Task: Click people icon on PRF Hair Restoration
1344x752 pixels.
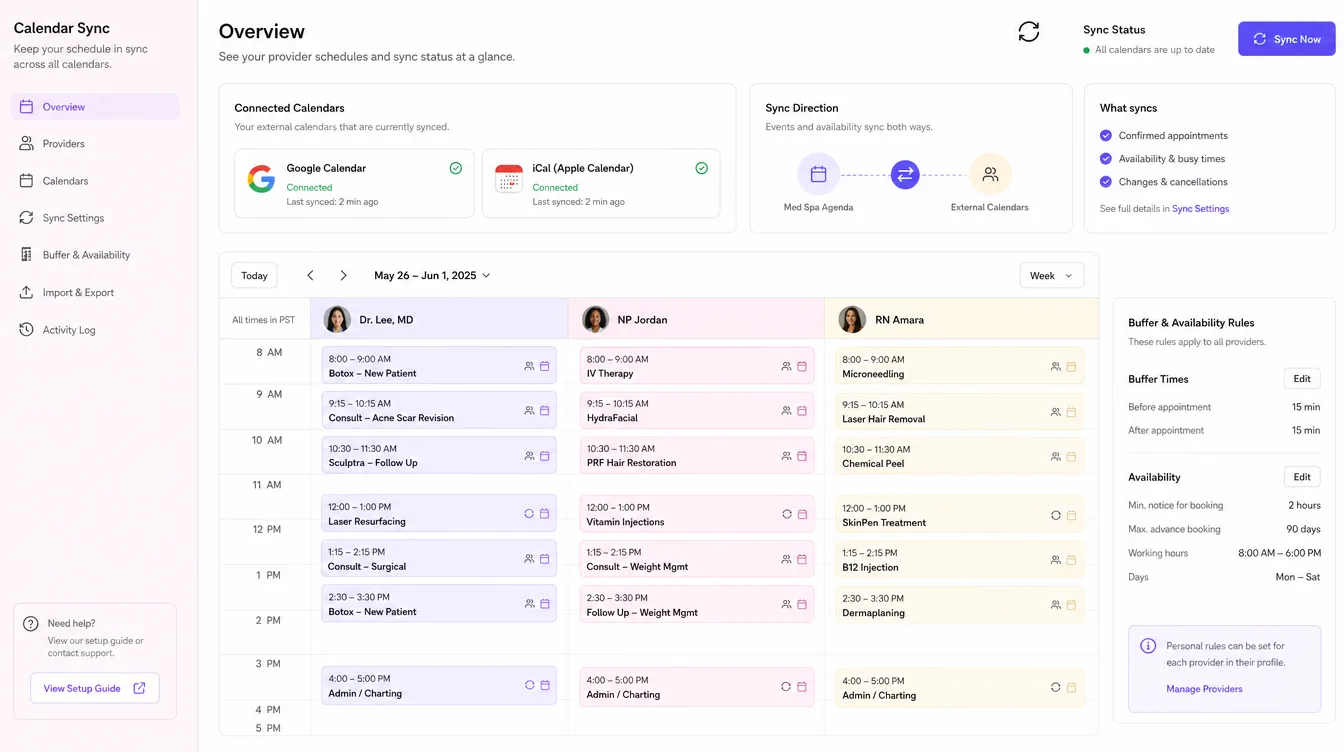Action: coord(787,456)
